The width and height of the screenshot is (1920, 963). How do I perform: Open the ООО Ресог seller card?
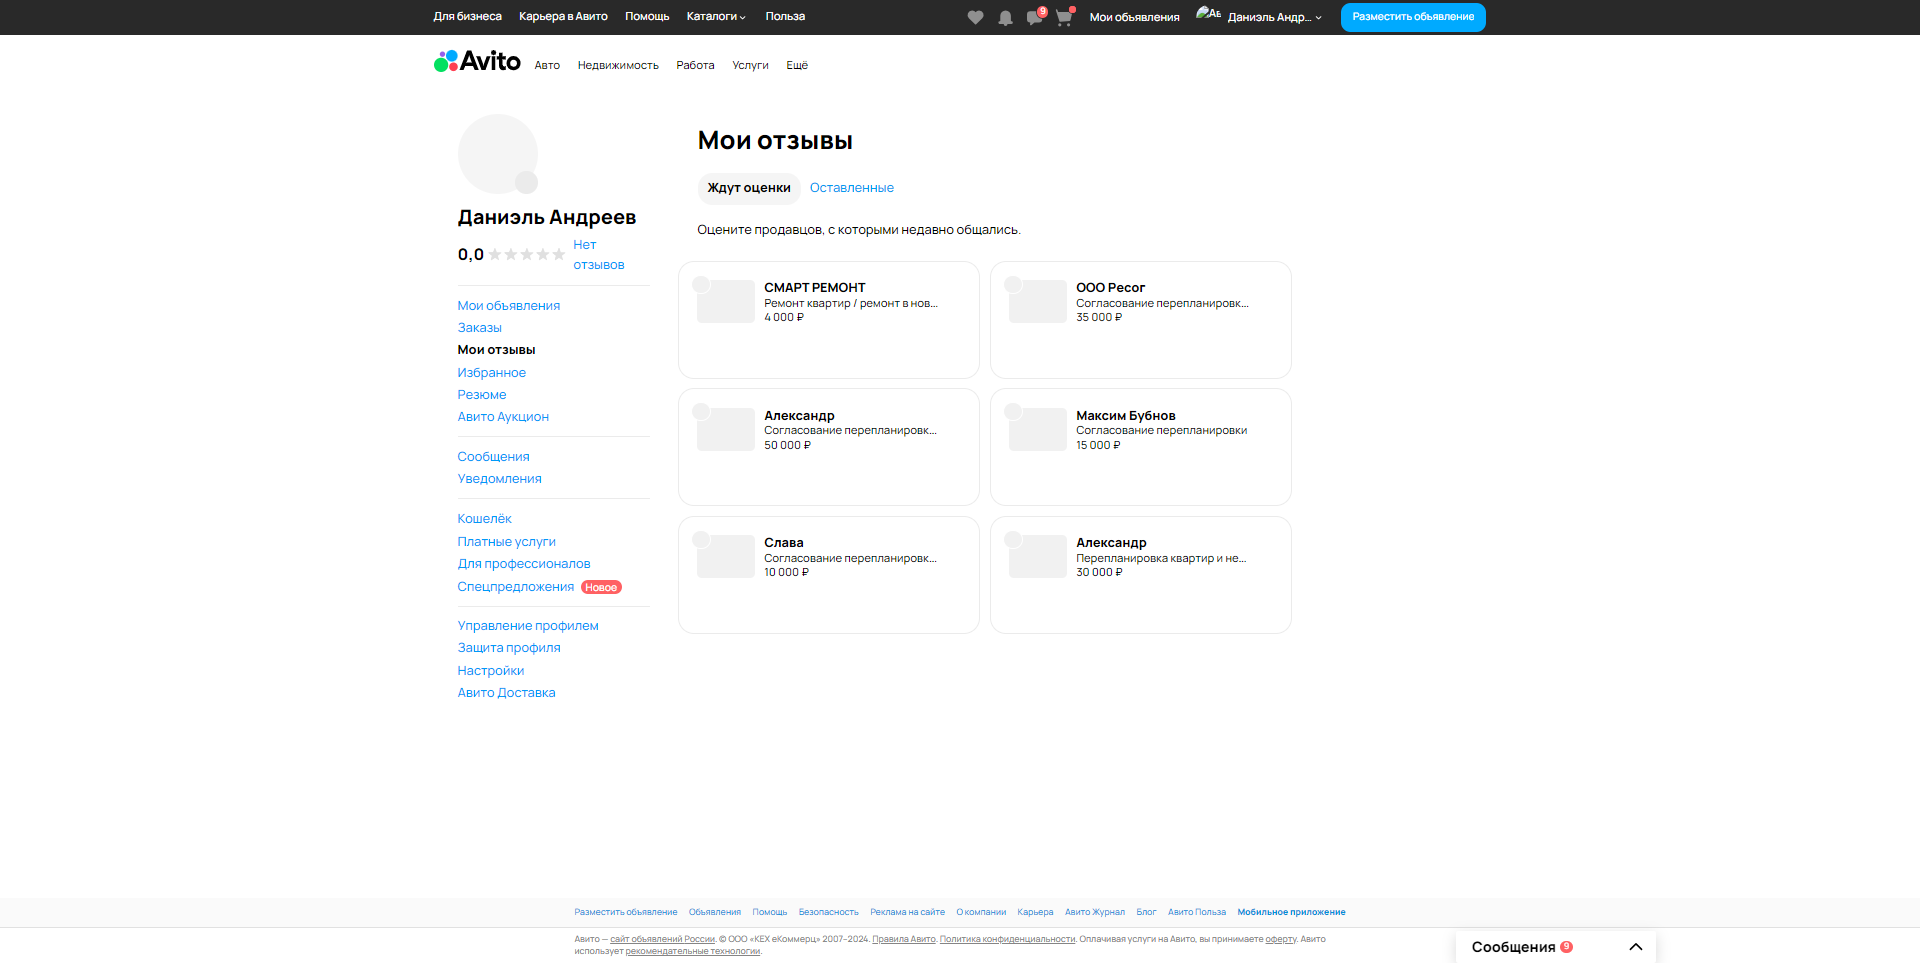pyautogui.click(x=1141, y=320)
